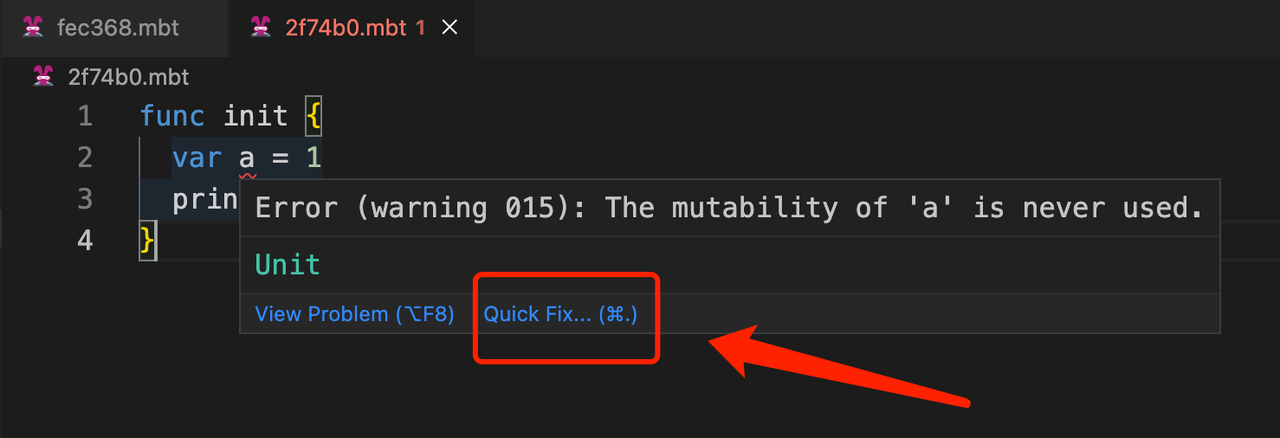Click the Quick Fix... link
Viewport: 1280px width, 438px height.
click(560, 314)
